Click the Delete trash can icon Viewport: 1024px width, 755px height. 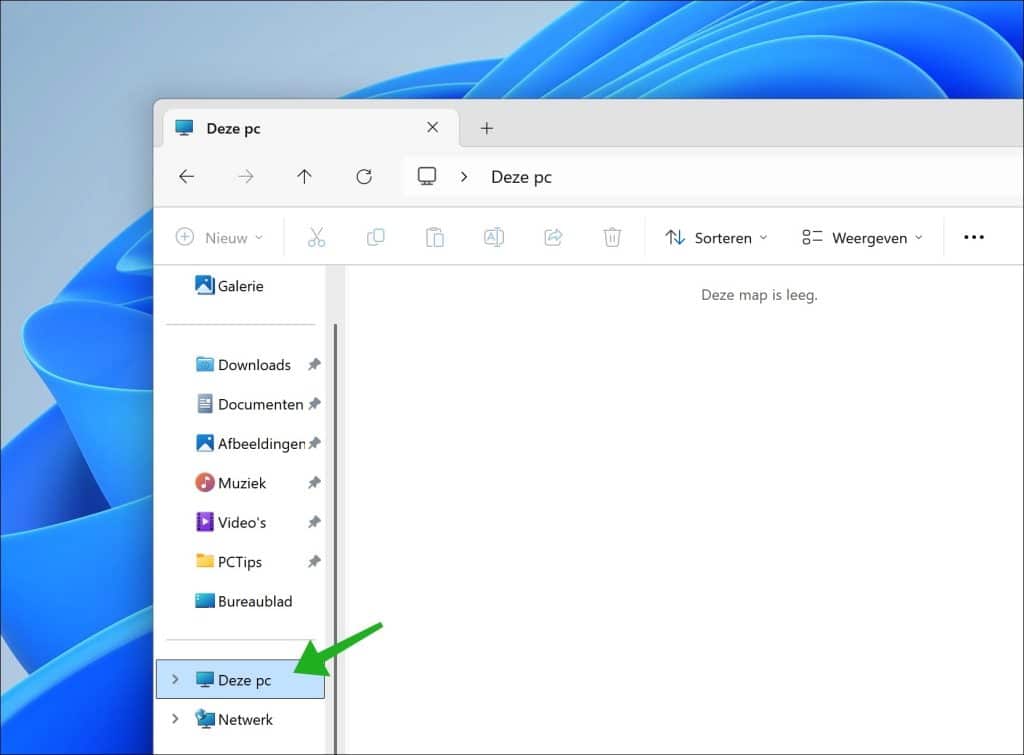tap(612, 238)
